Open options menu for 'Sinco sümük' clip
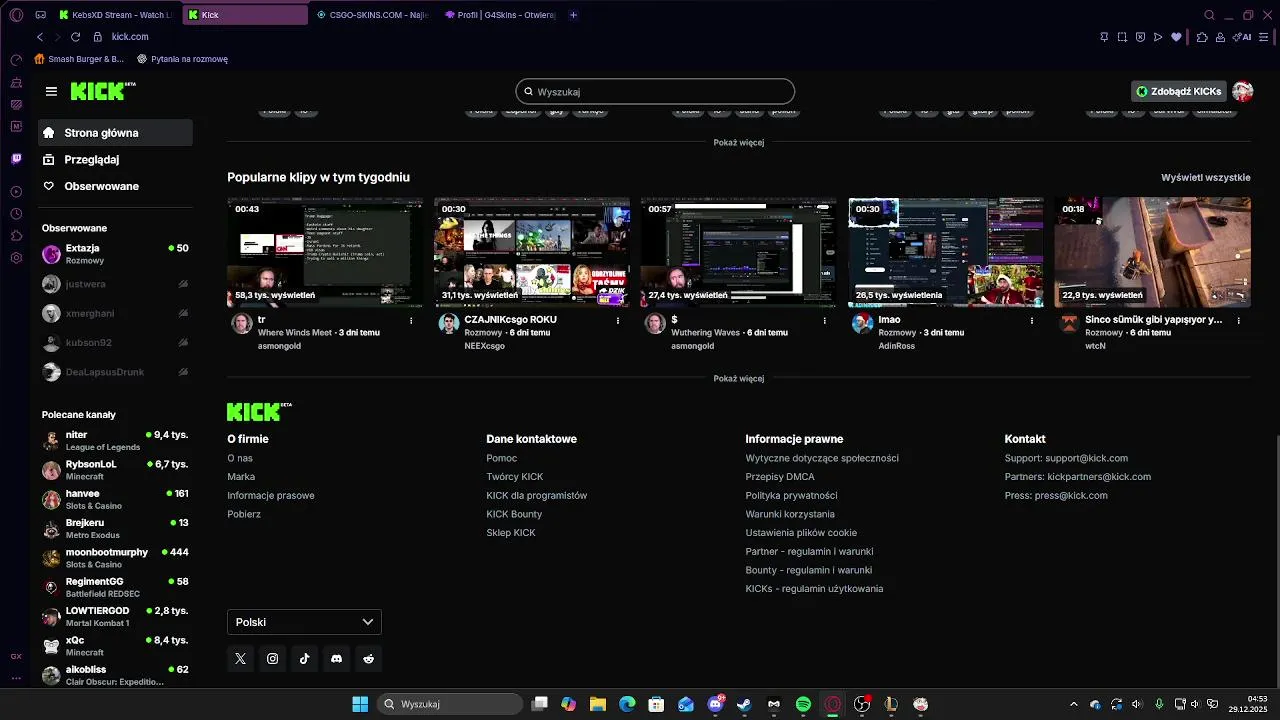 pyautogui.click(x=1239, y=321)
